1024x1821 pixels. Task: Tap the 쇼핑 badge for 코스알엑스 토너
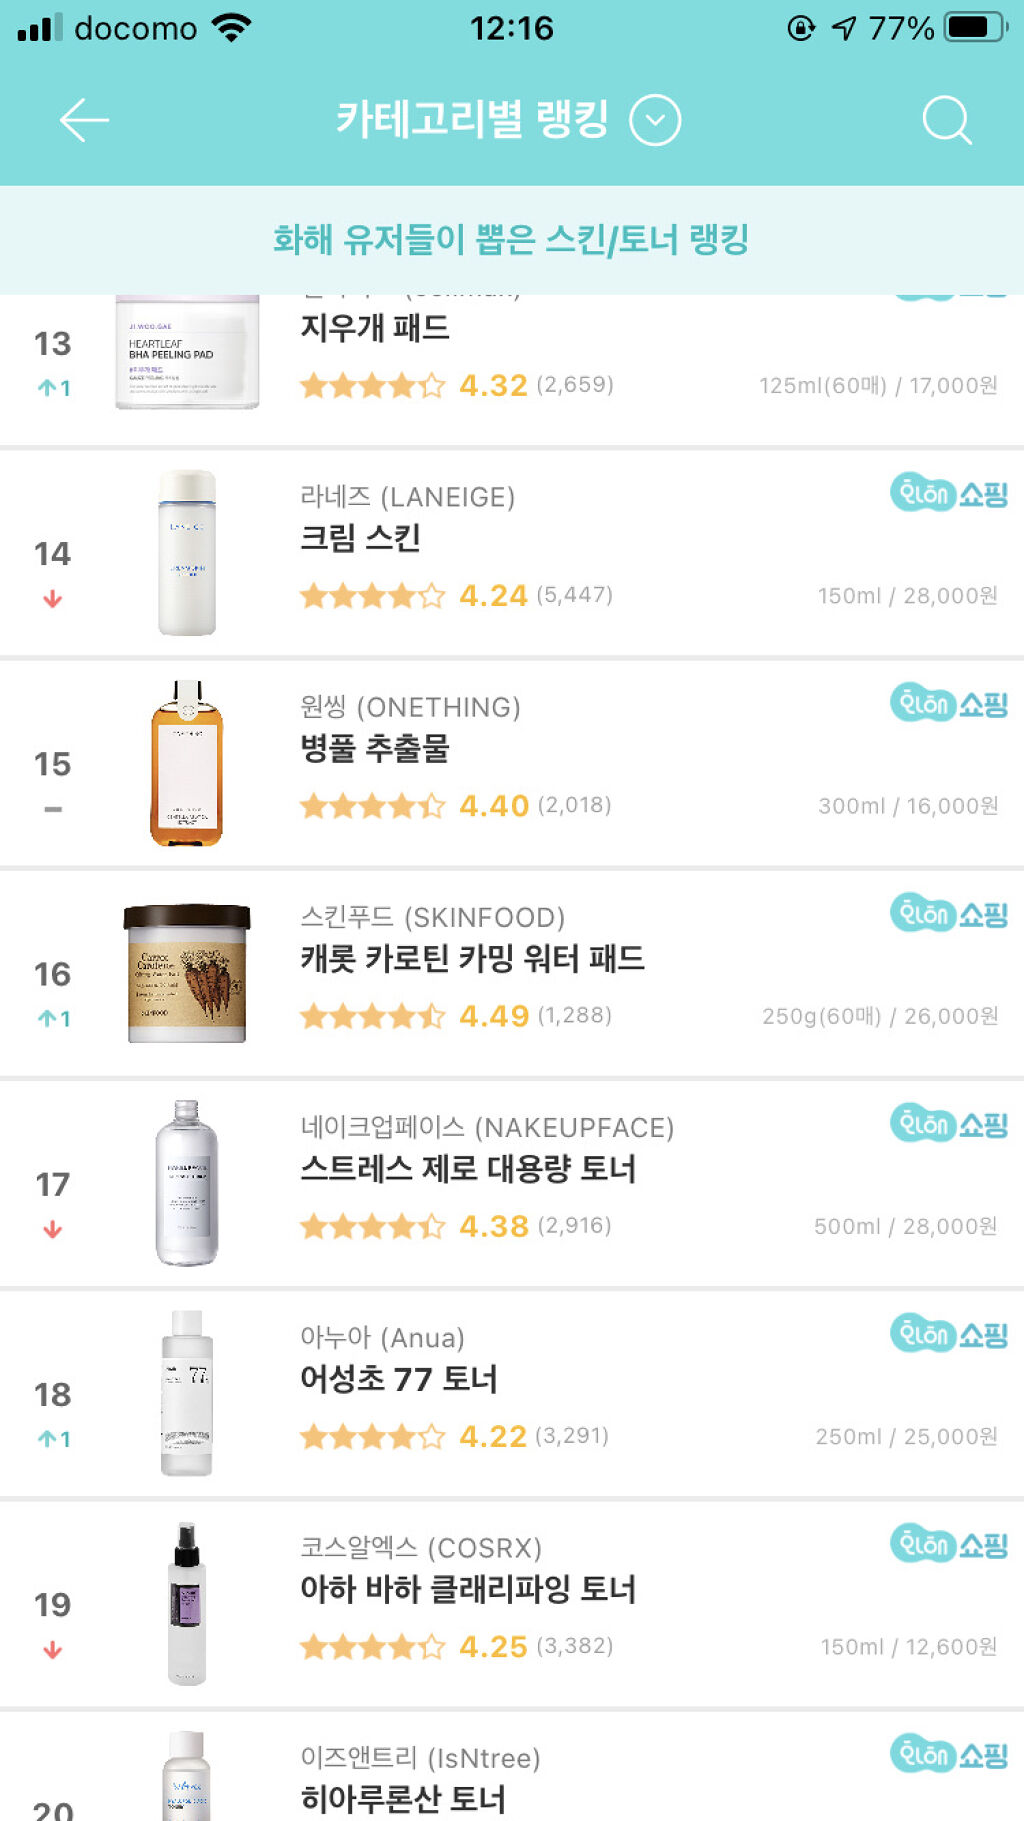pos(948,1545)
